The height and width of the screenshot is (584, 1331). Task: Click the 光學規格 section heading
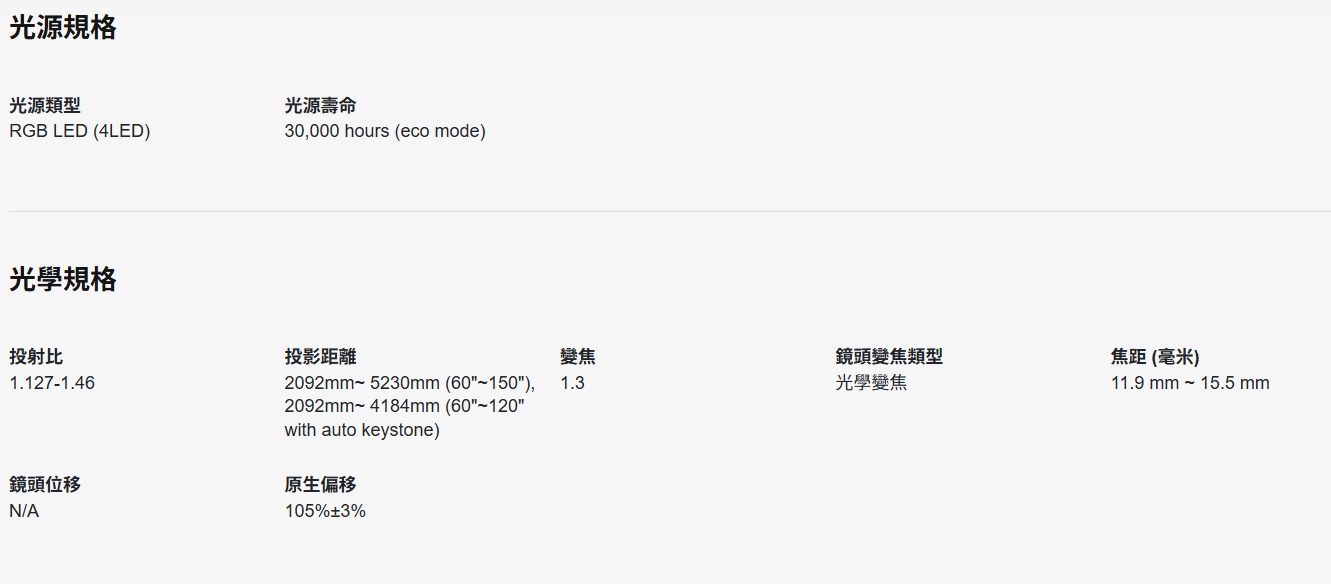[63, 280]
